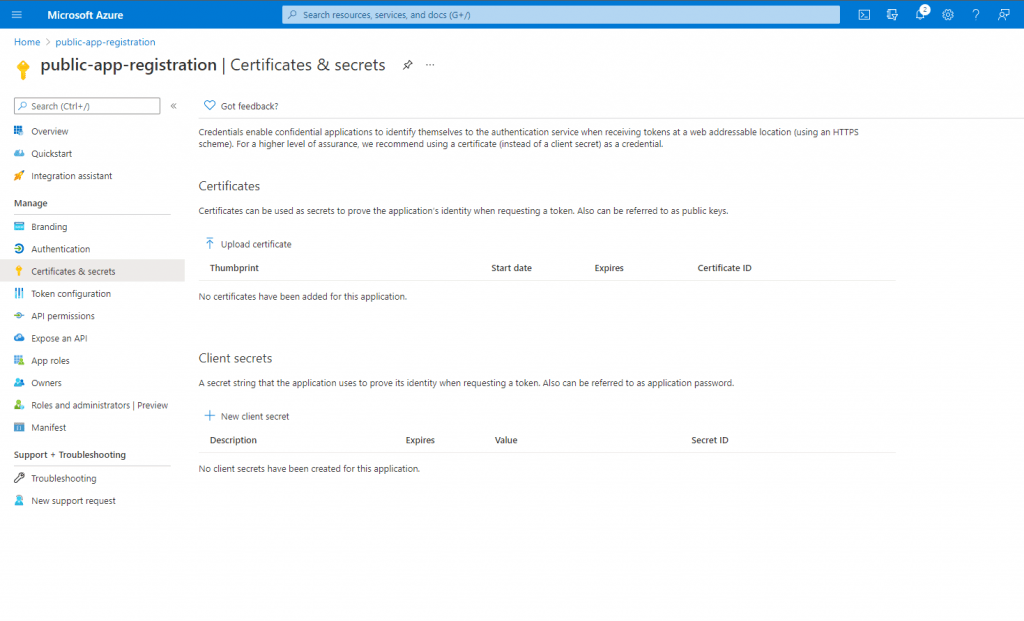Image resolution: width=1024 pixels, height=621 pixels.
Task: Pin the Certificates & secrets blade
Action: [x=407, y=65]
